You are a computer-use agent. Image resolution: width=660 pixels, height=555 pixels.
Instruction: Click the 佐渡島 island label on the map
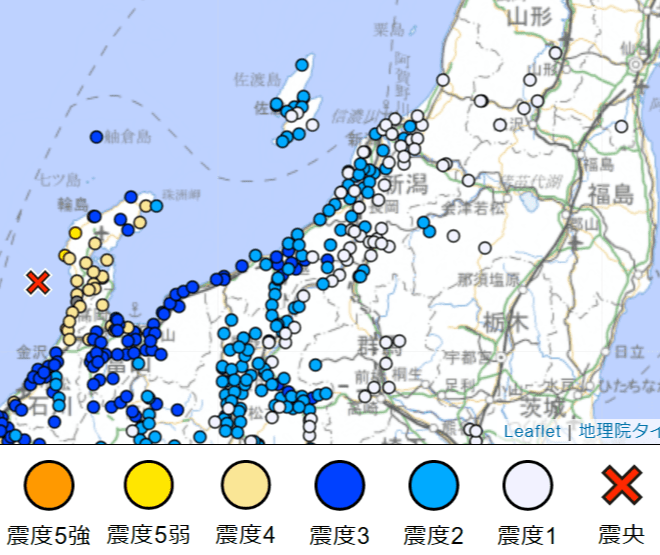(257, 78)
